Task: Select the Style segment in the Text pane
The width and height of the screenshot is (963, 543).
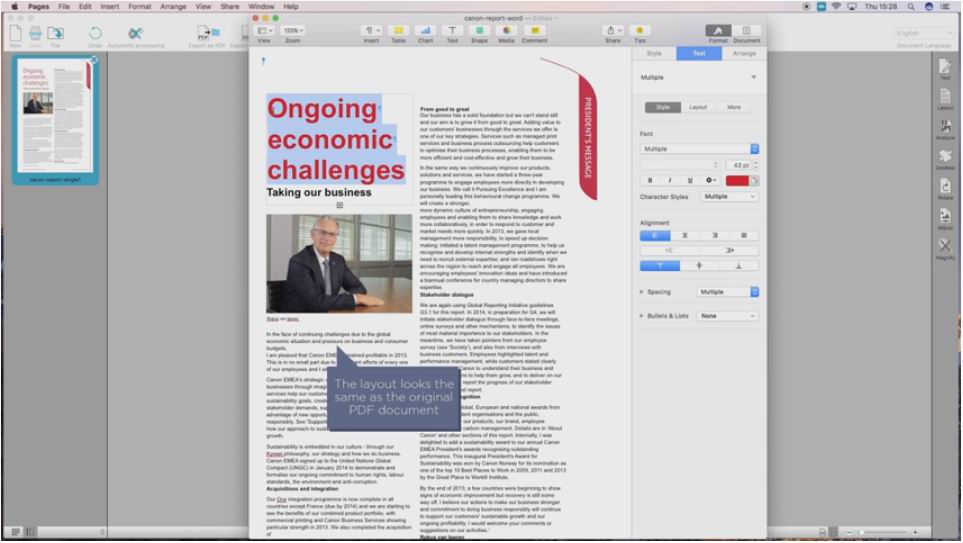Action: (x=663, y=107)
